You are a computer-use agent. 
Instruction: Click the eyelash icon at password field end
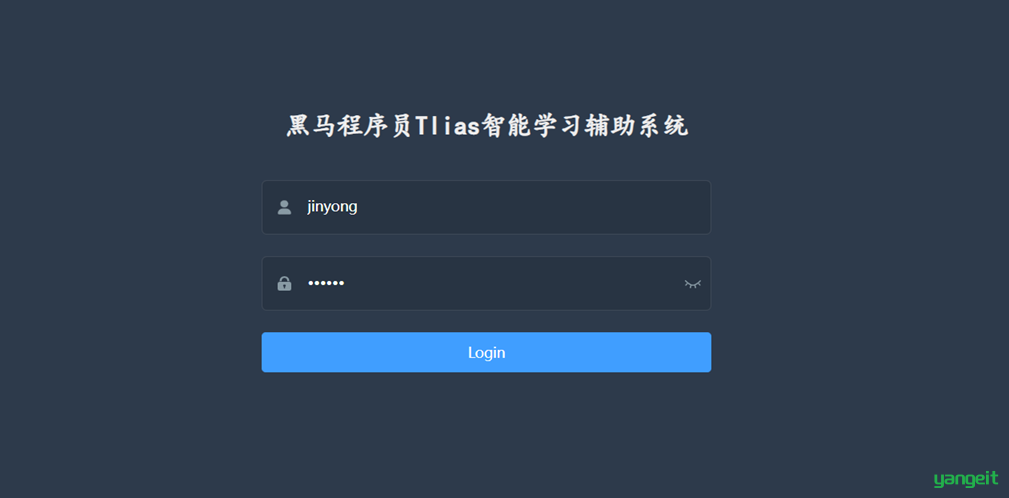point(692,284)
